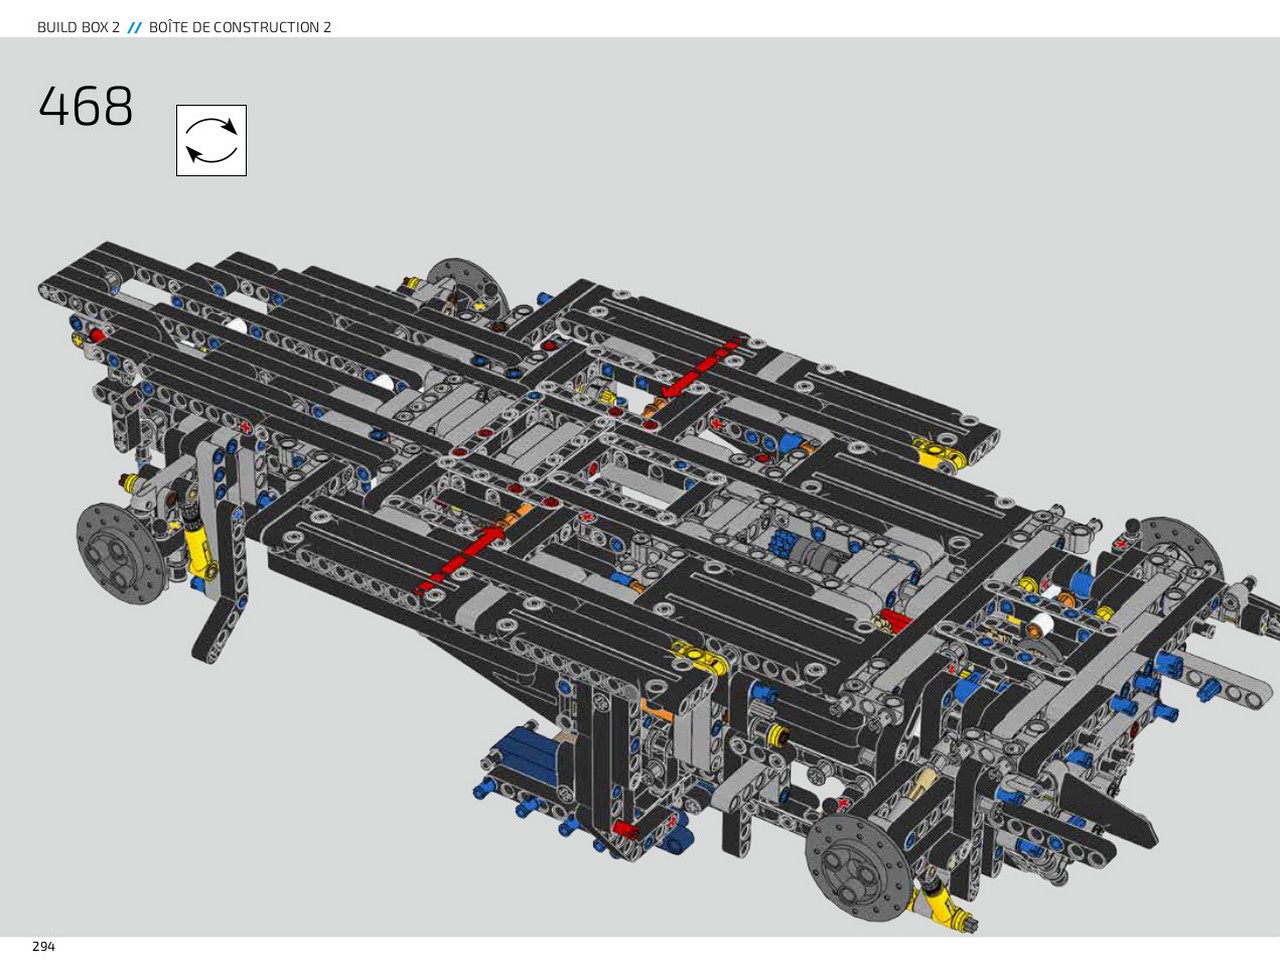The height and width of the screenshot is (974, 1280).
Task: Click the rotate model icon
Action: 211,140
